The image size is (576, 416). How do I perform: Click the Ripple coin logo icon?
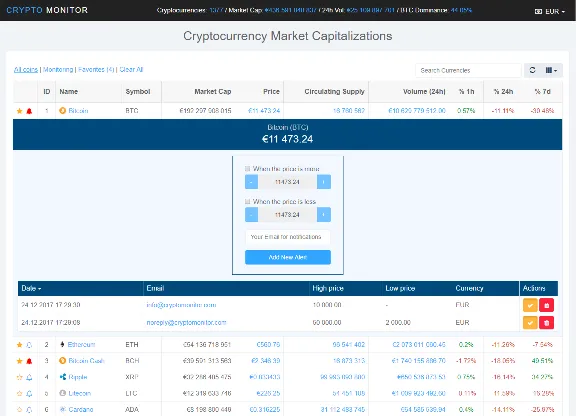pyautogui.click(x=63, y=377)
